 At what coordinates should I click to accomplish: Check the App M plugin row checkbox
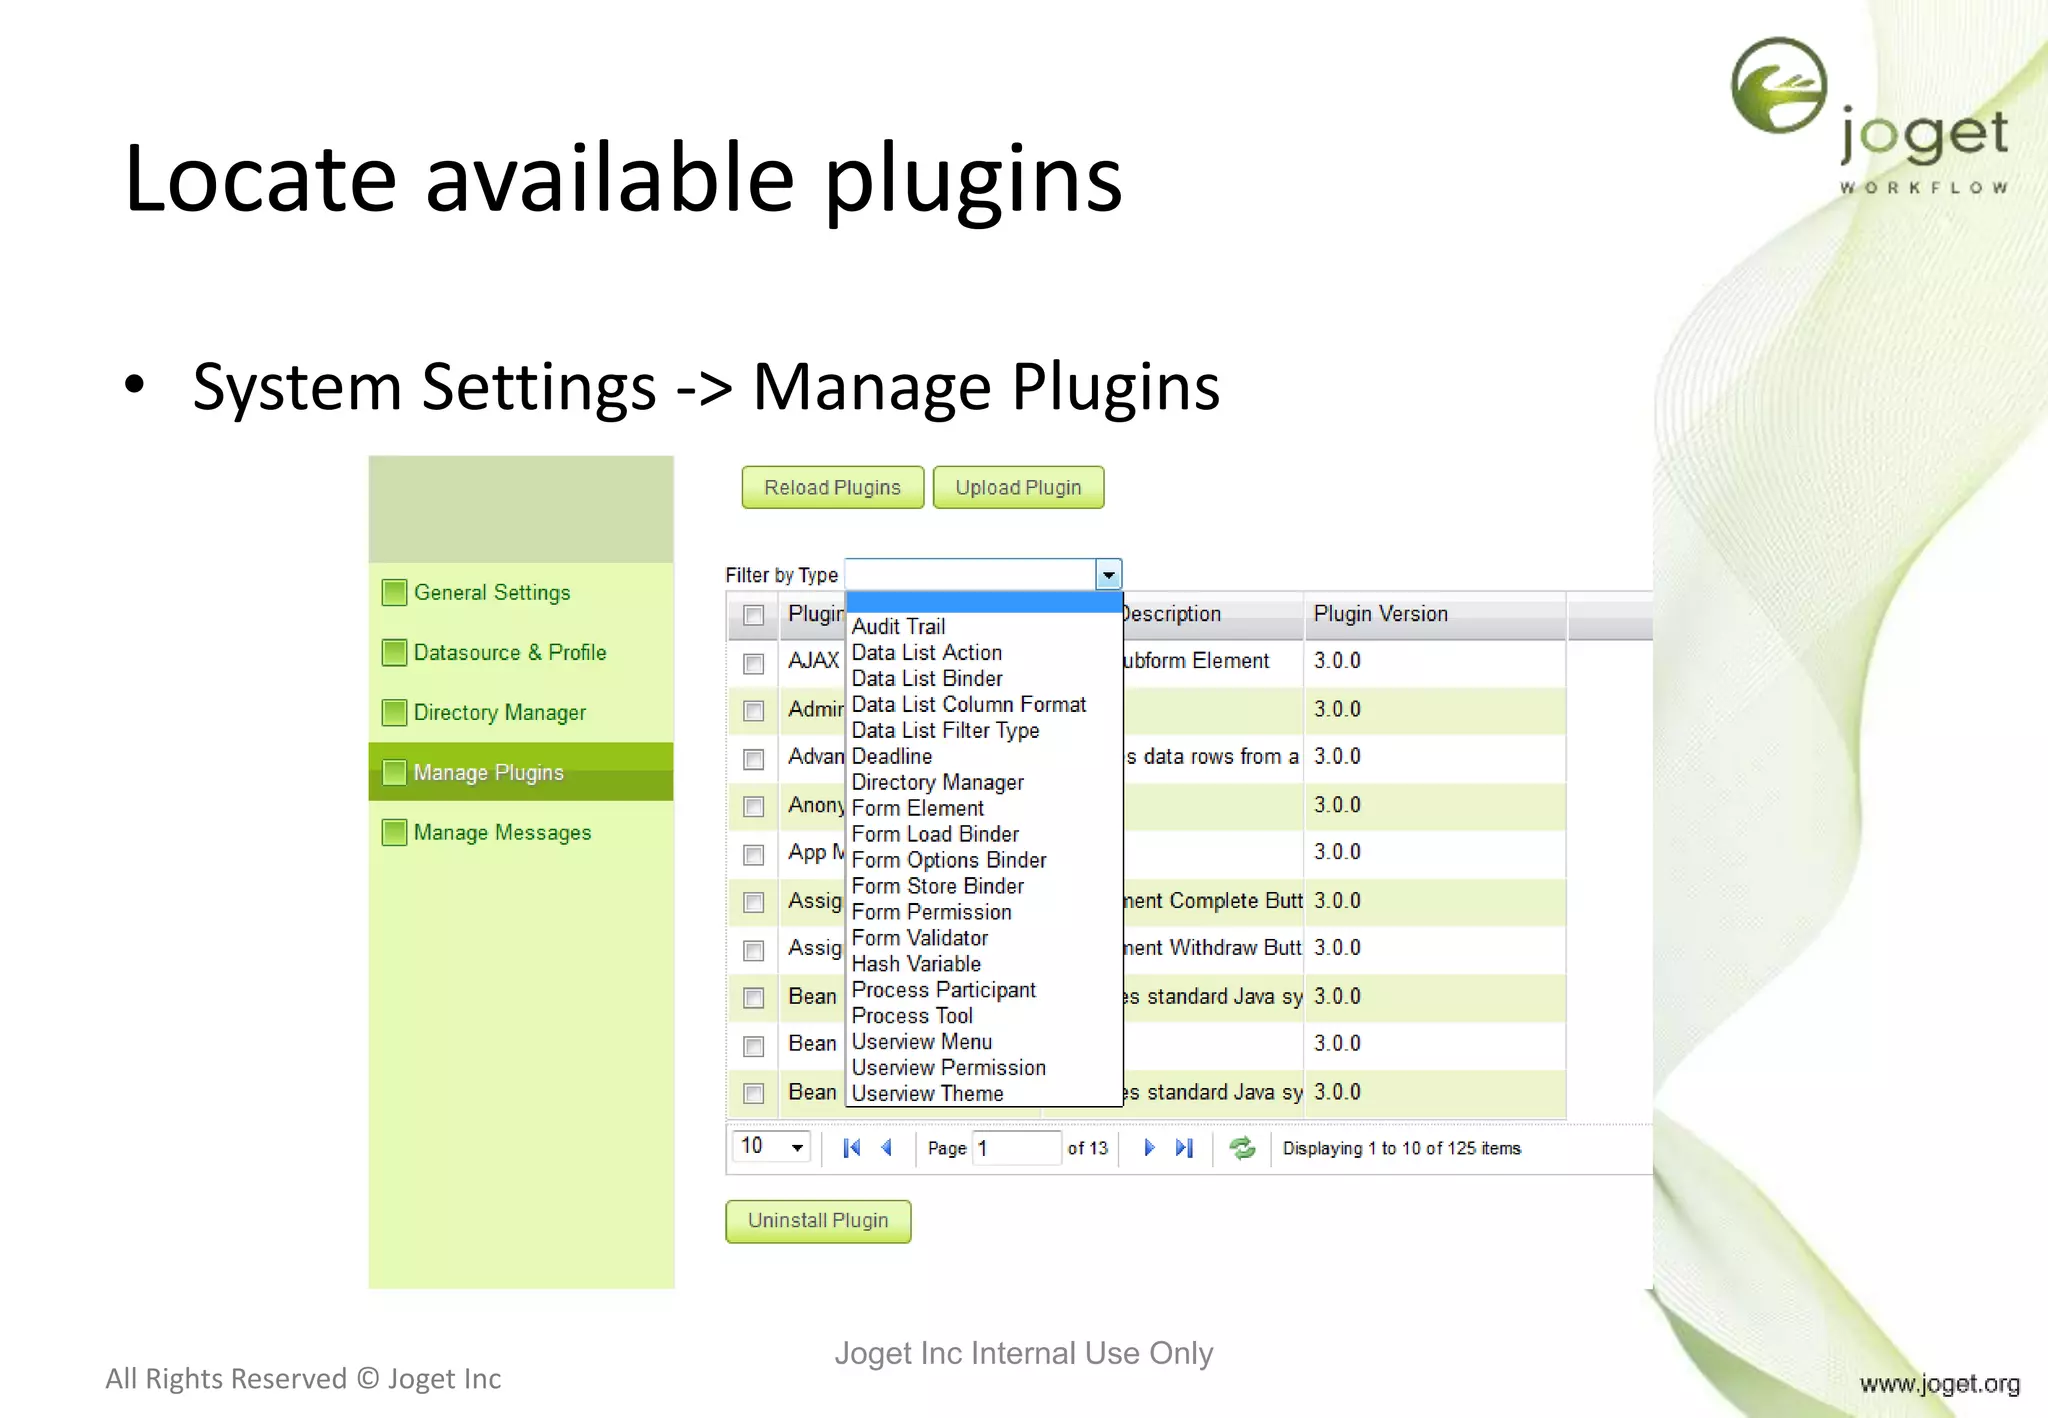click(754, 855)
